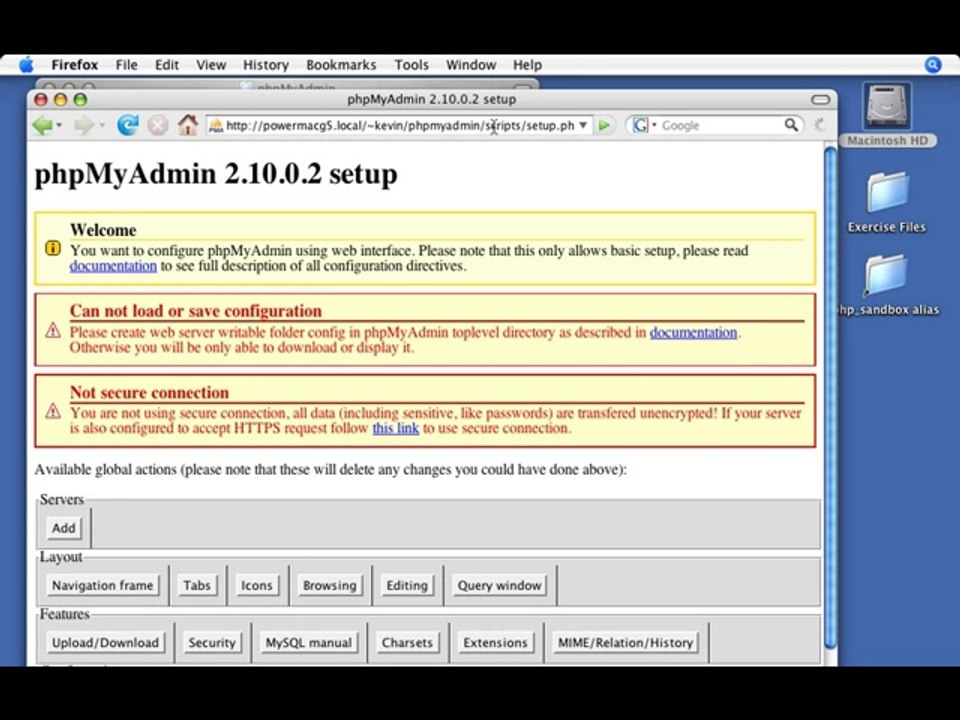Reload the page with the refresh icon
This screenshot has width=960, height=720.
tap(127, 126)
